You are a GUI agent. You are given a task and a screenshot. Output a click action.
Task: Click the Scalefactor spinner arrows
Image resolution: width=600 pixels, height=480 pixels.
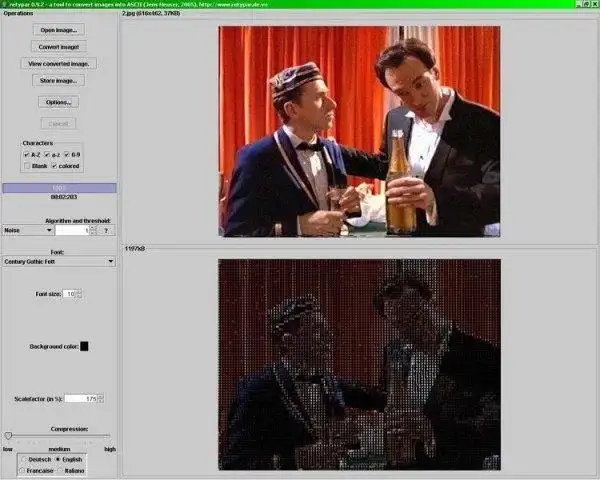point(101,398)
